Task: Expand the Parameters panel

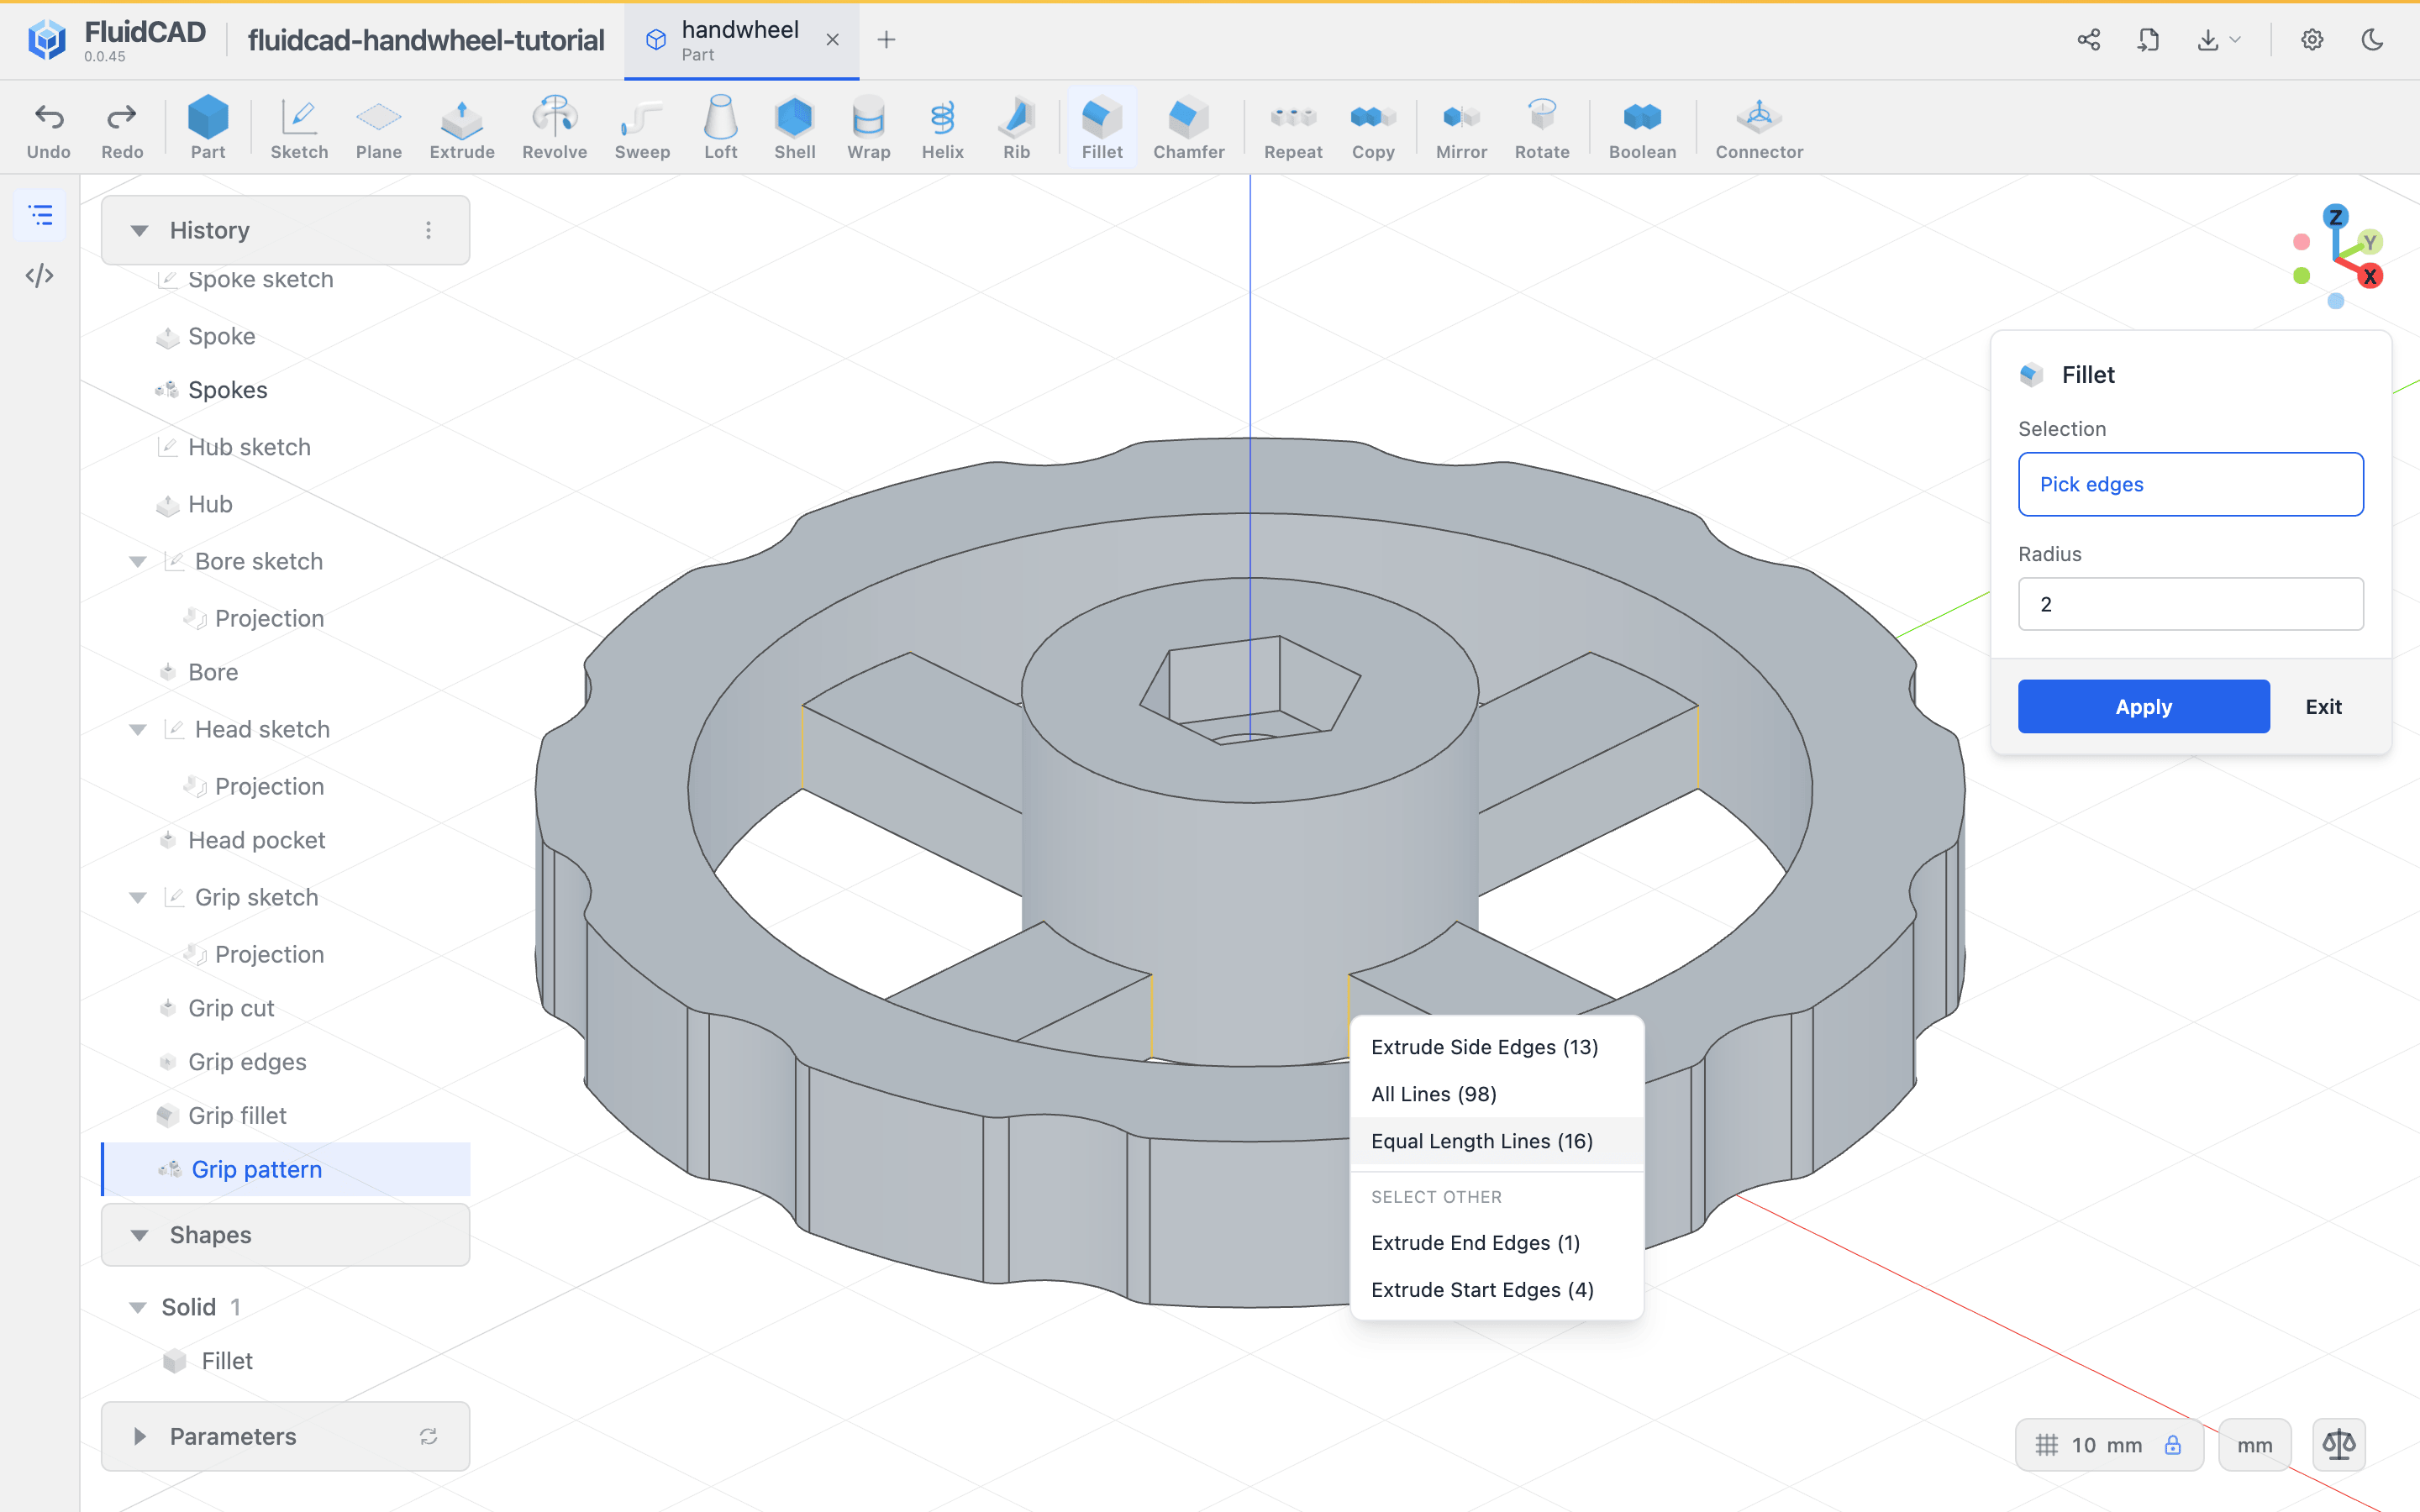Action: pyautogui.click(x=139, y=1436)
